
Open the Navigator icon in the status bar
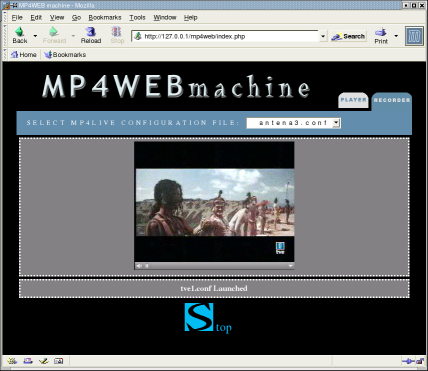(x=12, y=361)
